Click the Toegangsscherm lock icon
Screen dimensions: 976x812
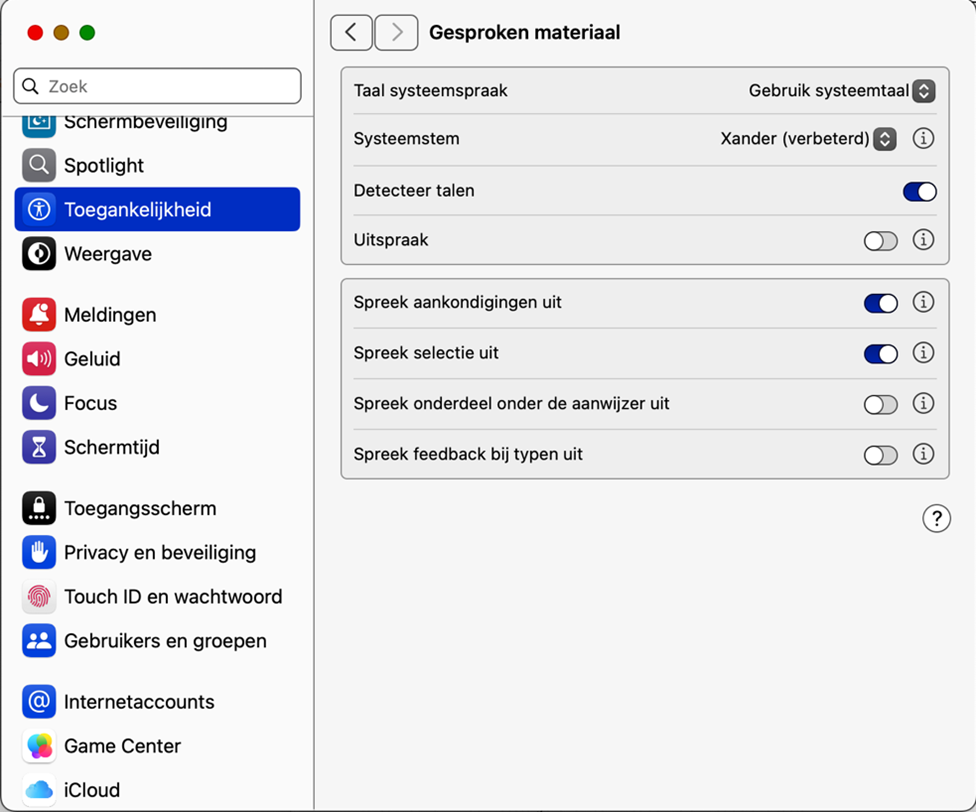pyautogui.click(x=39, y=508)
